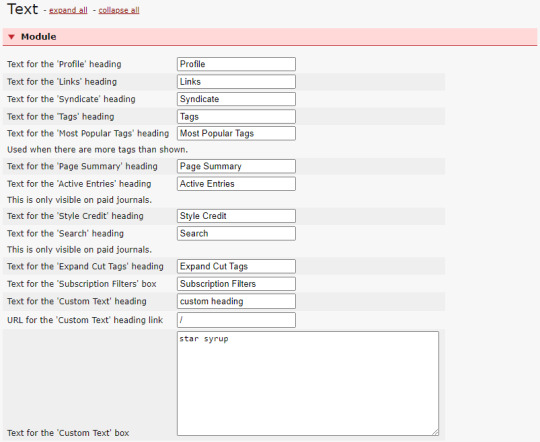Click the 'collapse all' link
This screenshot has height=442, width=540.
pos(119,10)
